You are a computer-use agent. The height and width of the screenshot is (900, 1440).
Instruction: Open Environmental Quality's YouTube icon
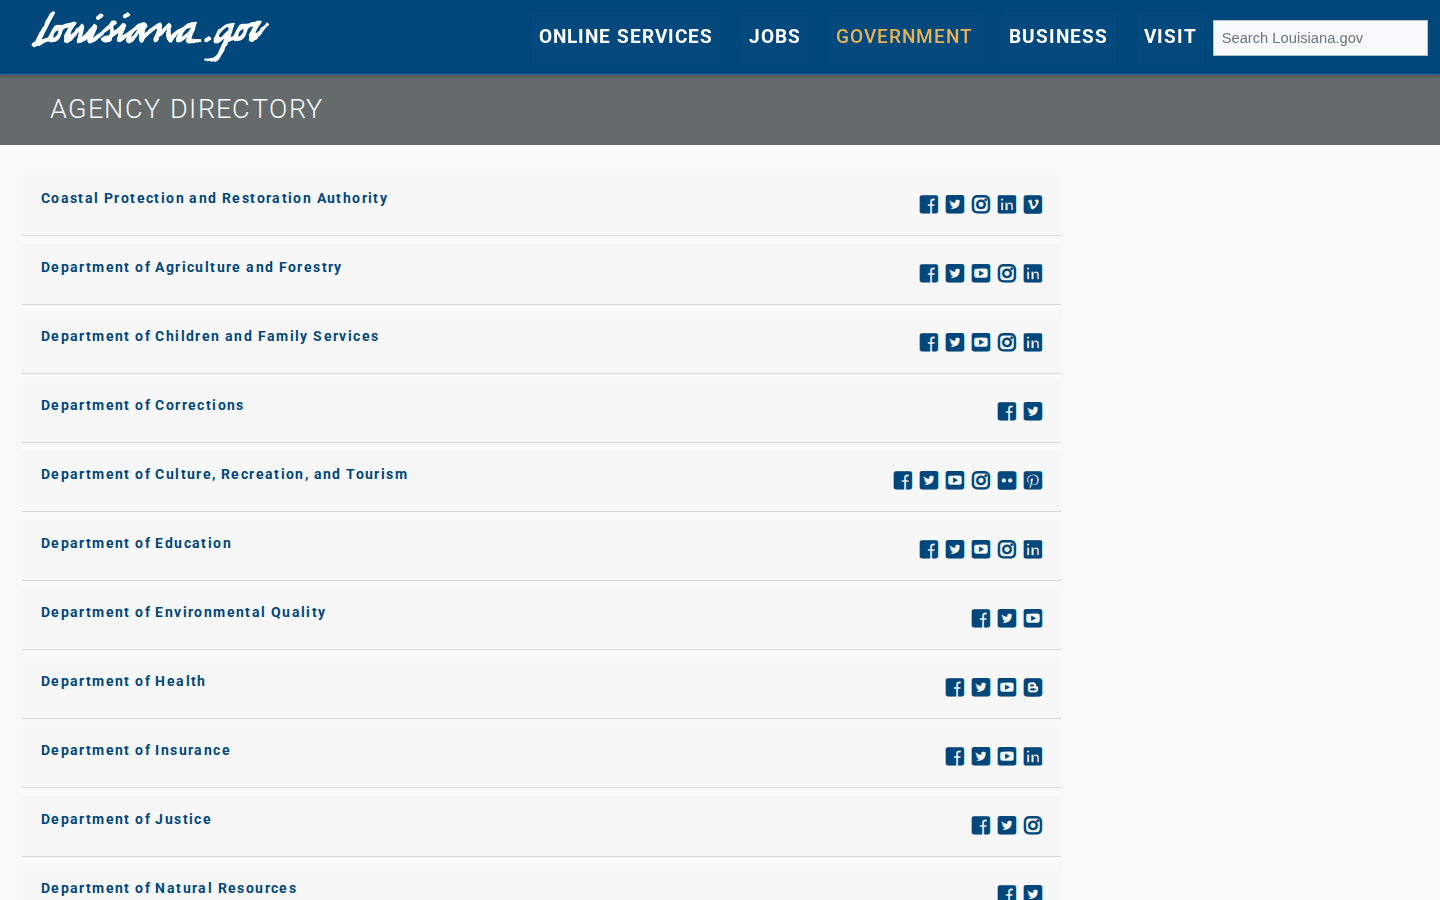(x=1033, y=619)
